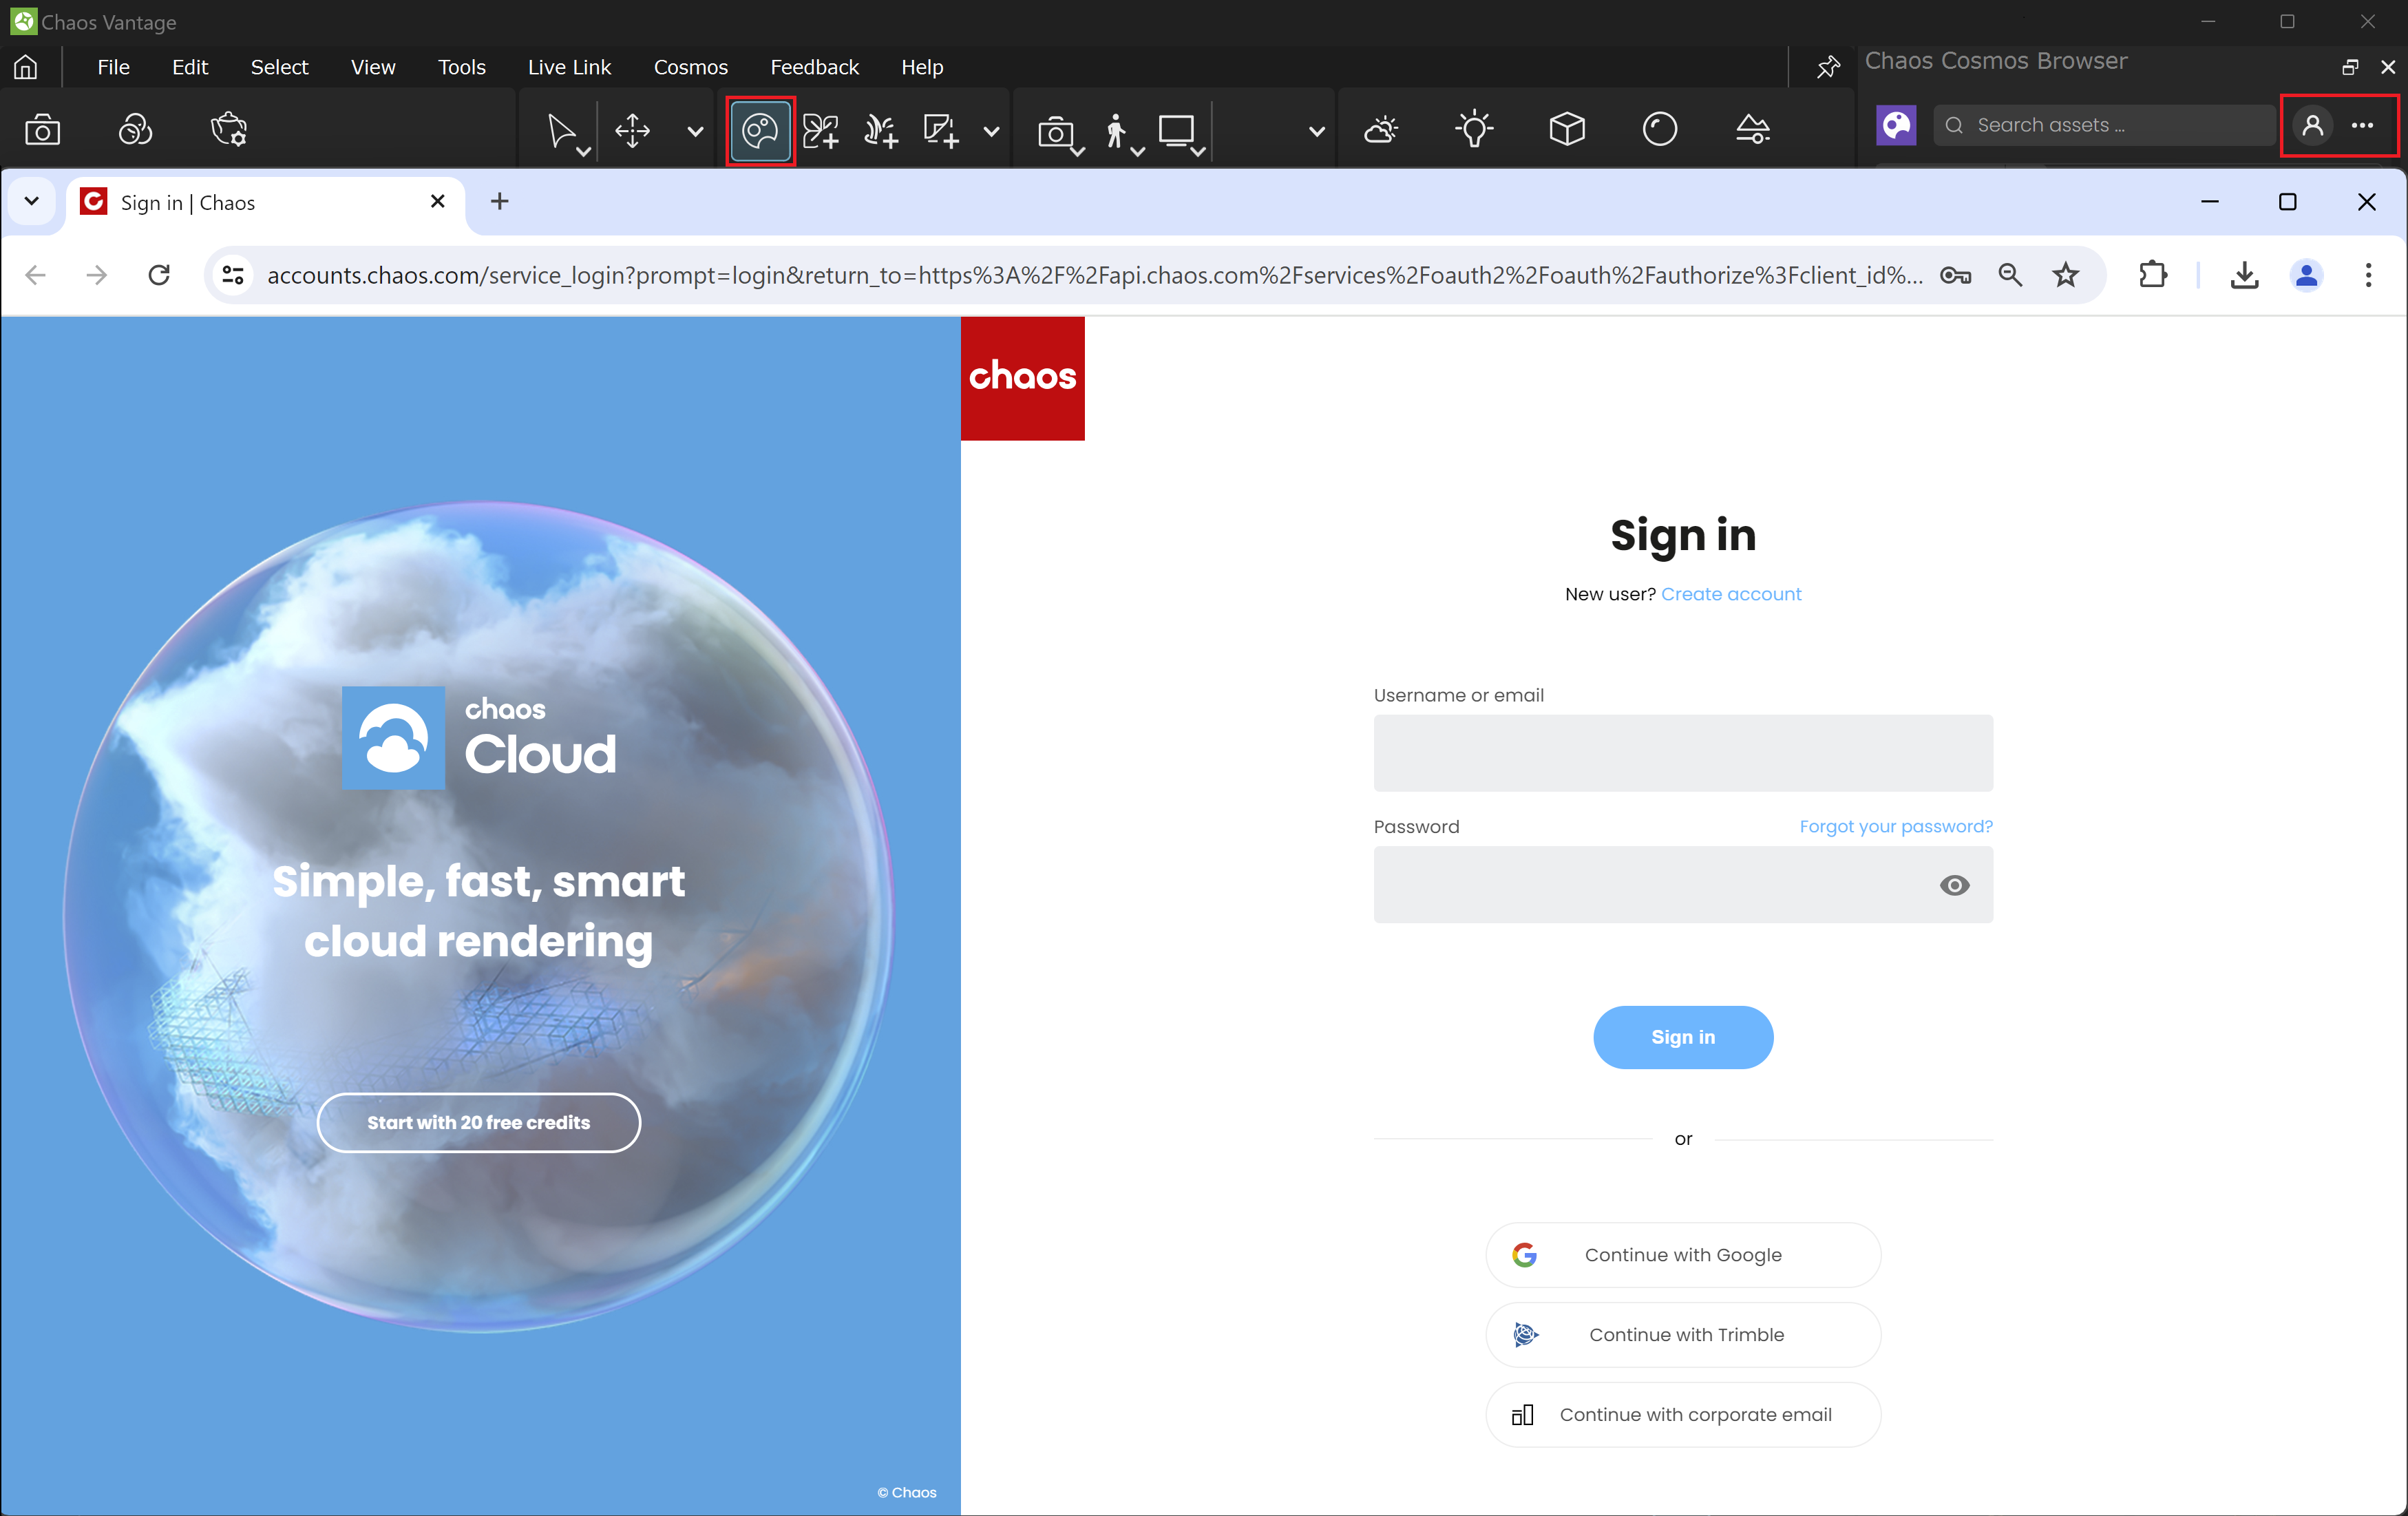
Task: View site information in the address bar
Action: tap(233, 275)
